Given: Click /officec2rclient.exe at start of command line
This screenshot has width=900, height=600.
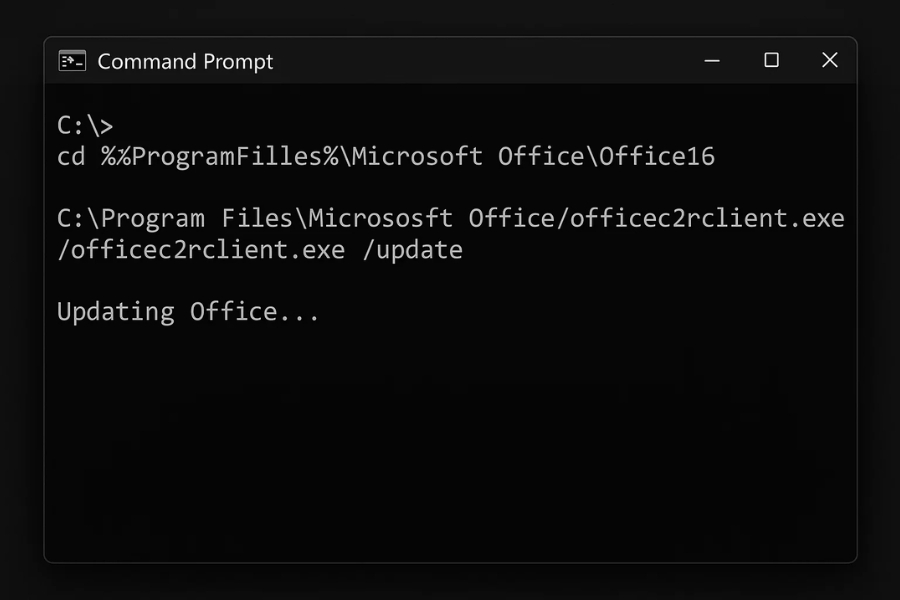Looking at the screenshot, I should coord(200,250).
